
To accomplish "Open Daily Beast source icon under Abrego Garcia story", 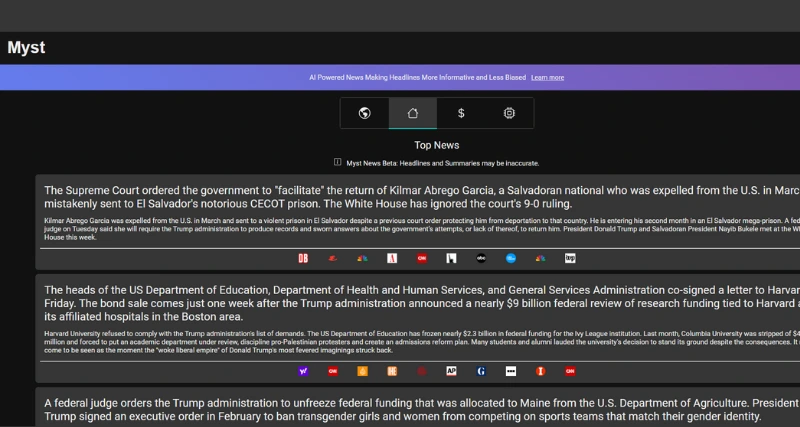I will [303, 259].
